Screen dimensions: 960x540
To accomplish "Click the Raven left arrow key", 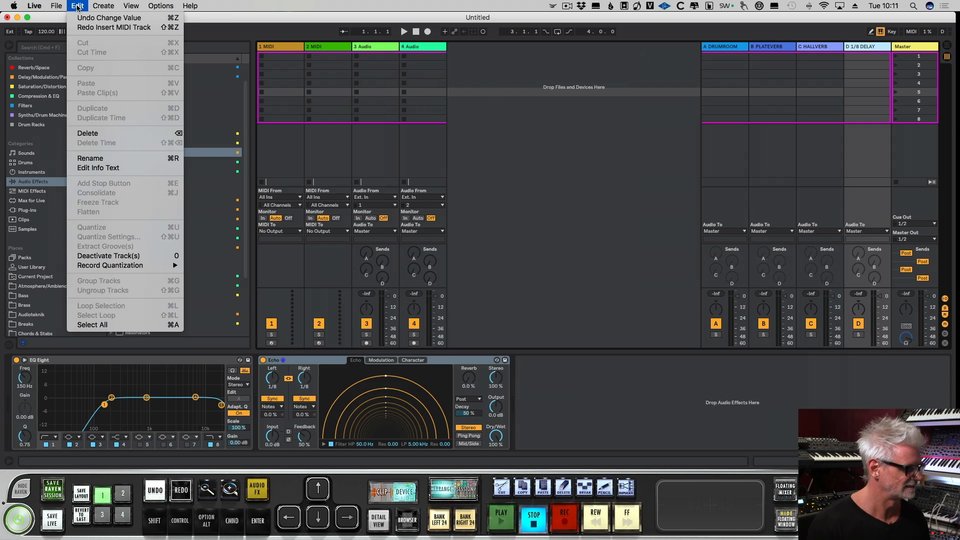I will (288, 517).
